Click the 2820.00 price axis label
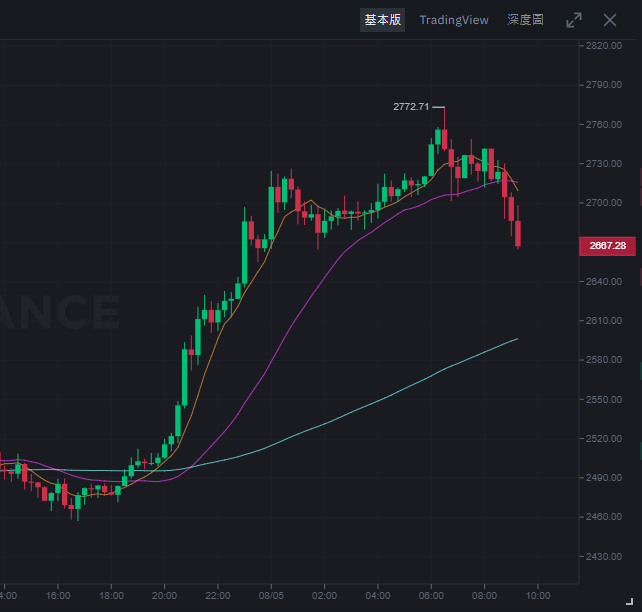642x612 pixels. coord(604,45)
